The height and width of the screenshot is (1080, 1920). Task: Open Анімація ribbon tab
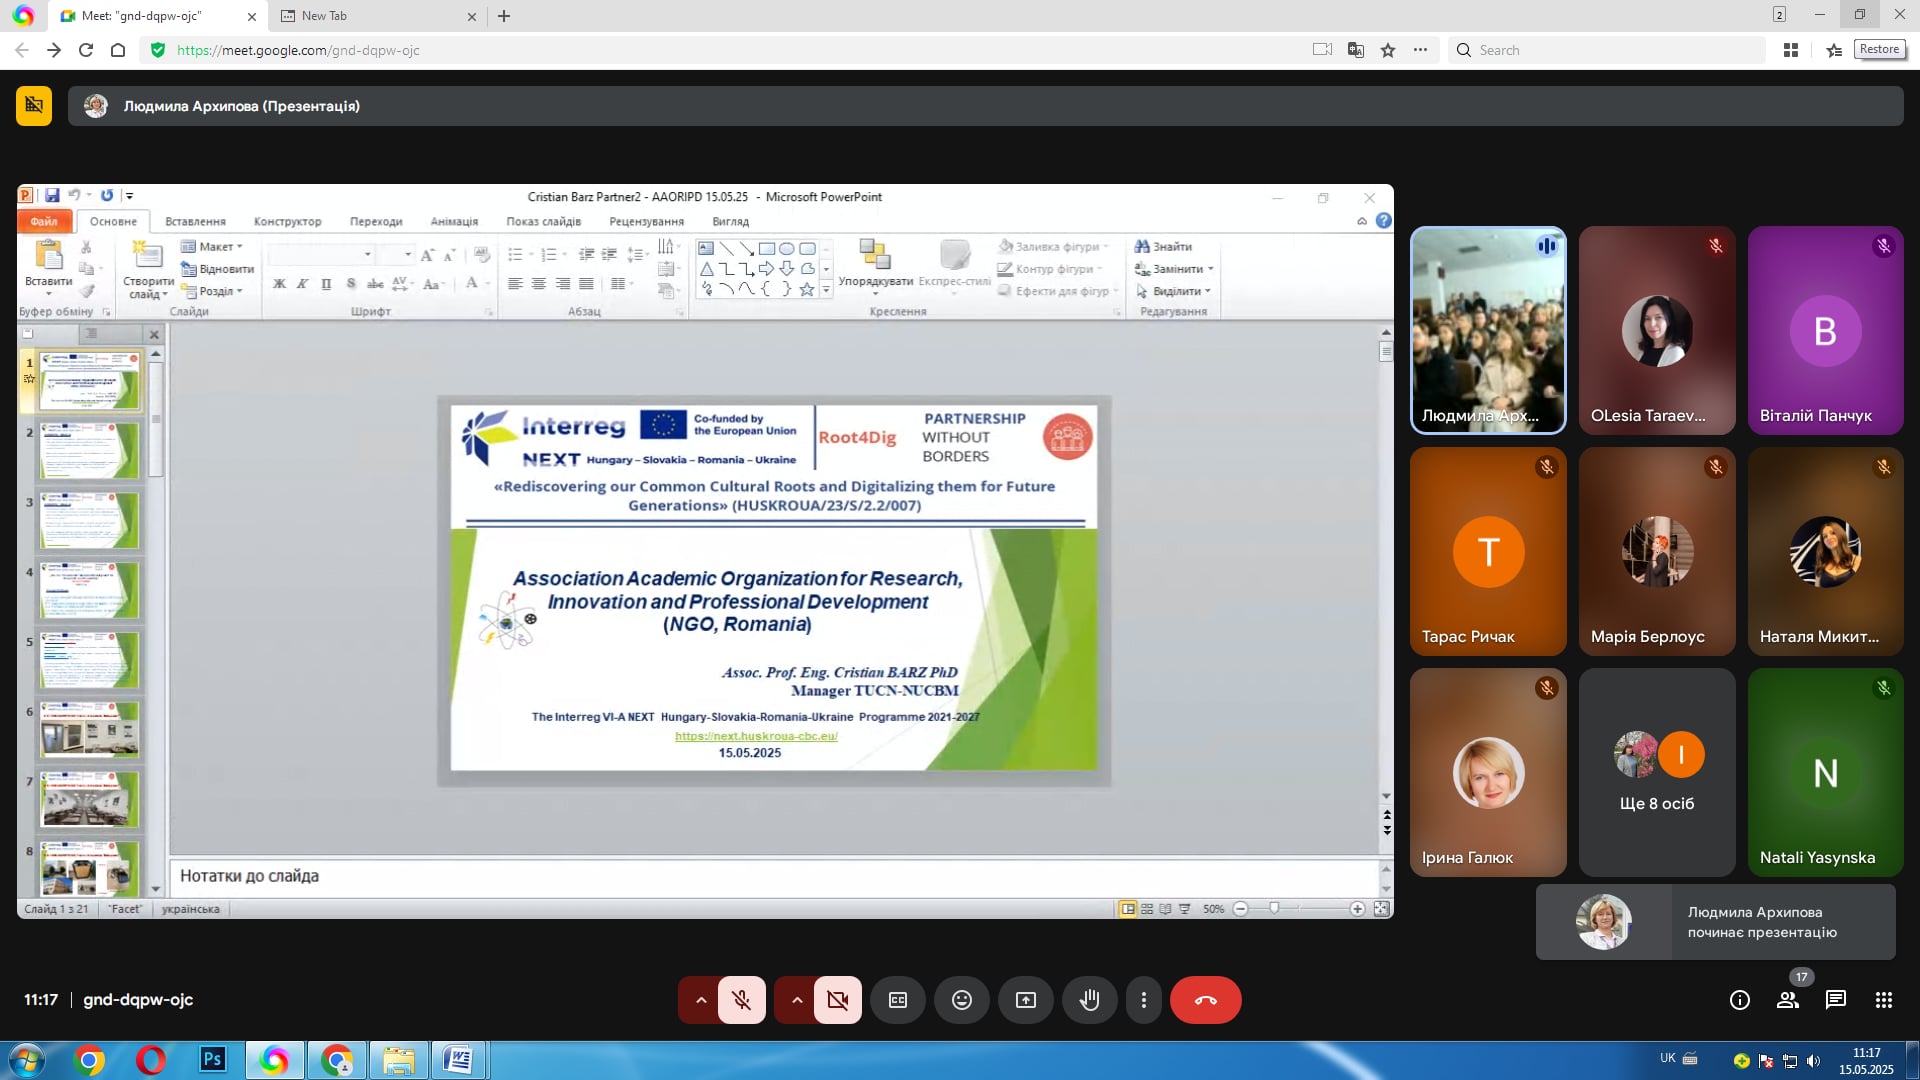(x=454, y=221)
